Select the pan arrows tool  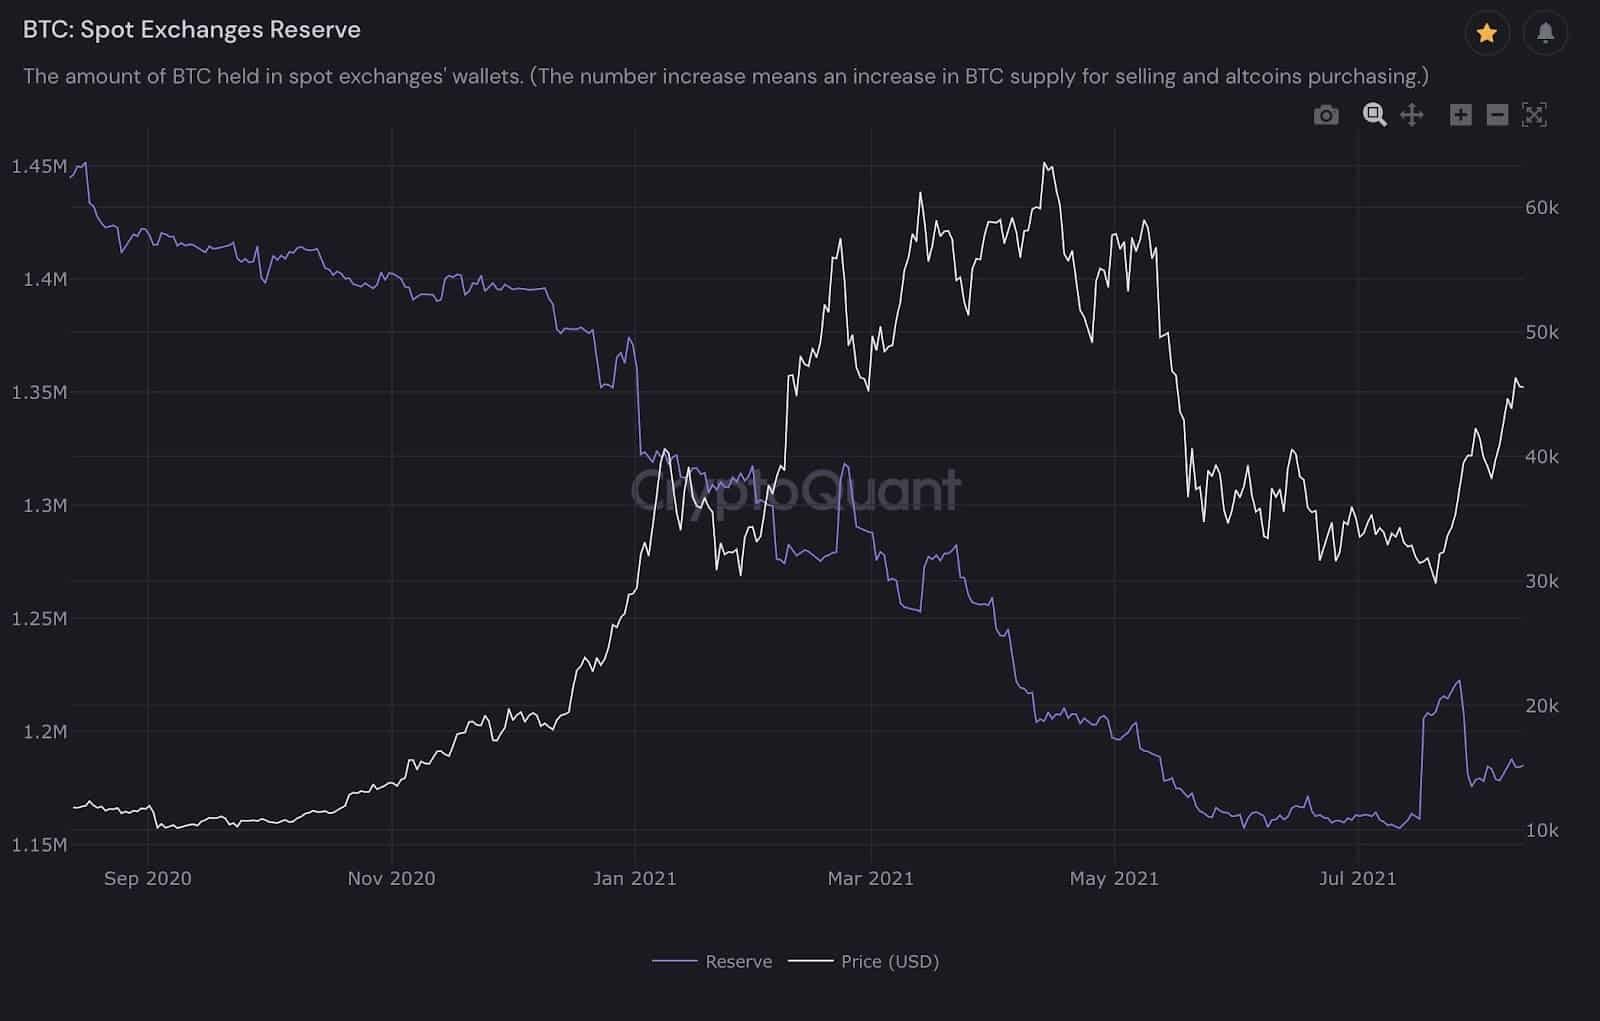point(1411,115)
